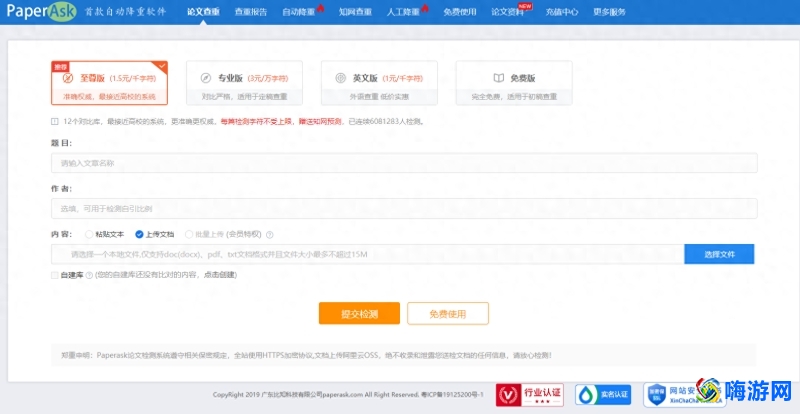
Task: Open the 论文资料 menu item
Action: coord(507,12)
